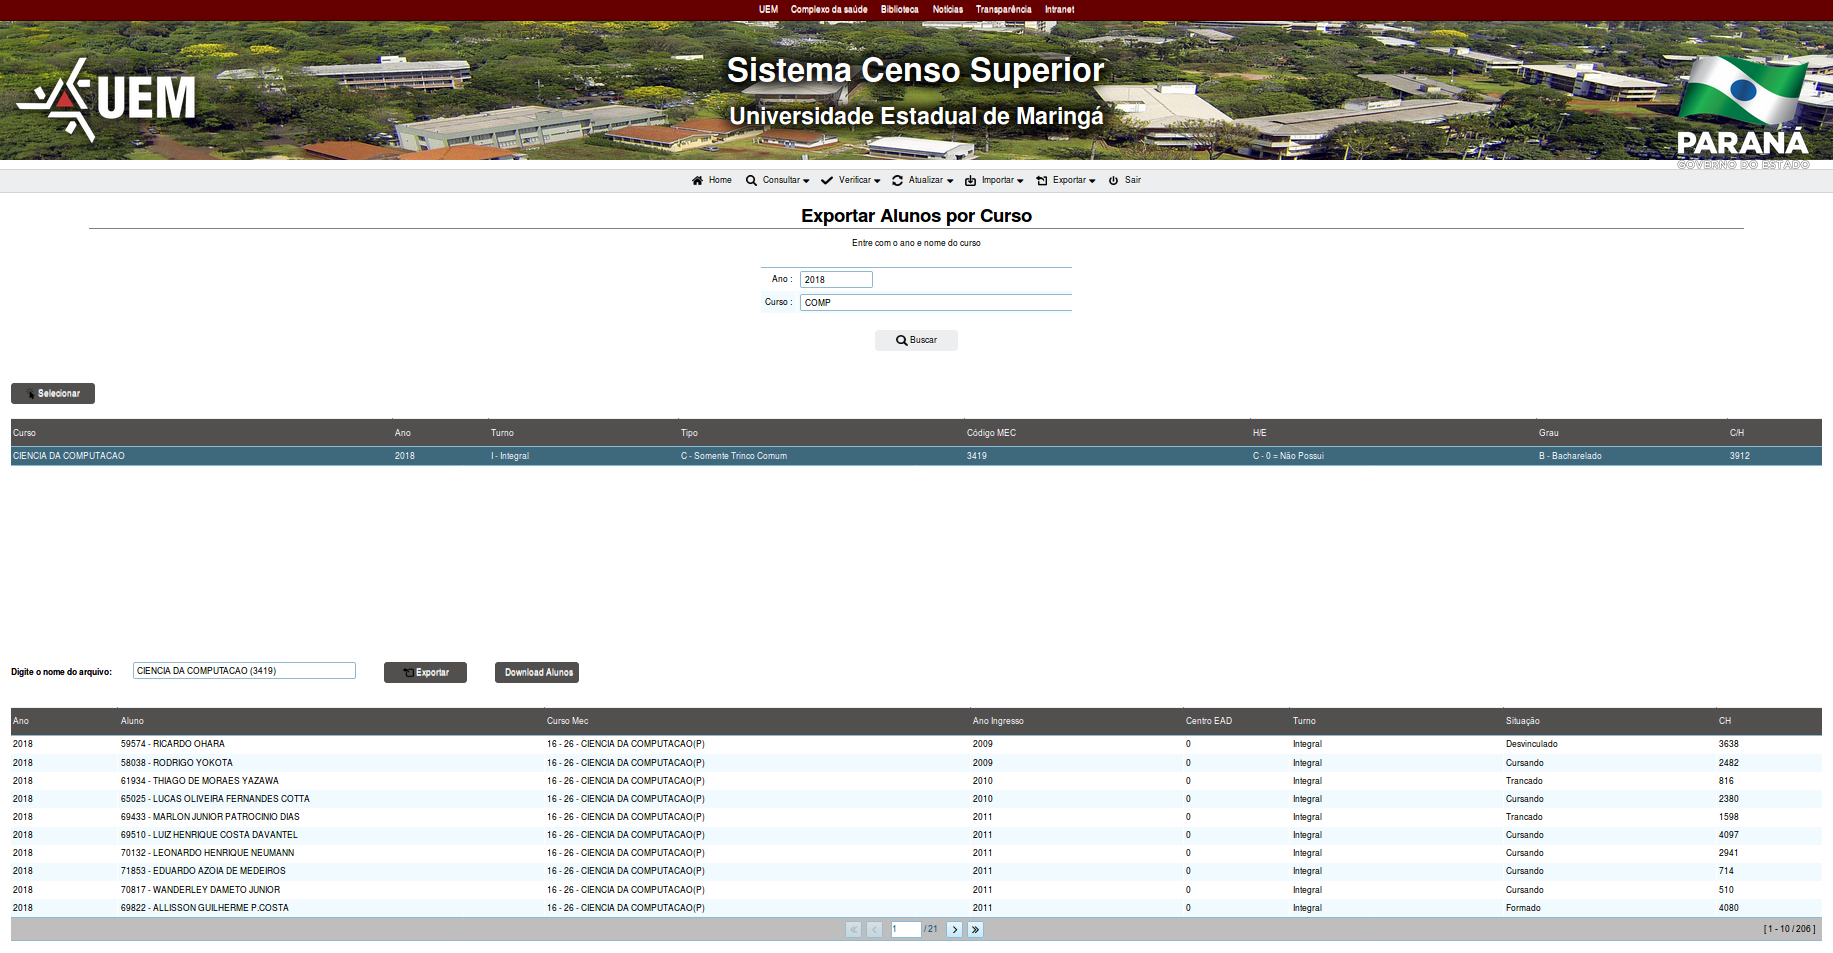Click the UEM logo in header
The image size is (1833, 953).
[x=107, y=98]
